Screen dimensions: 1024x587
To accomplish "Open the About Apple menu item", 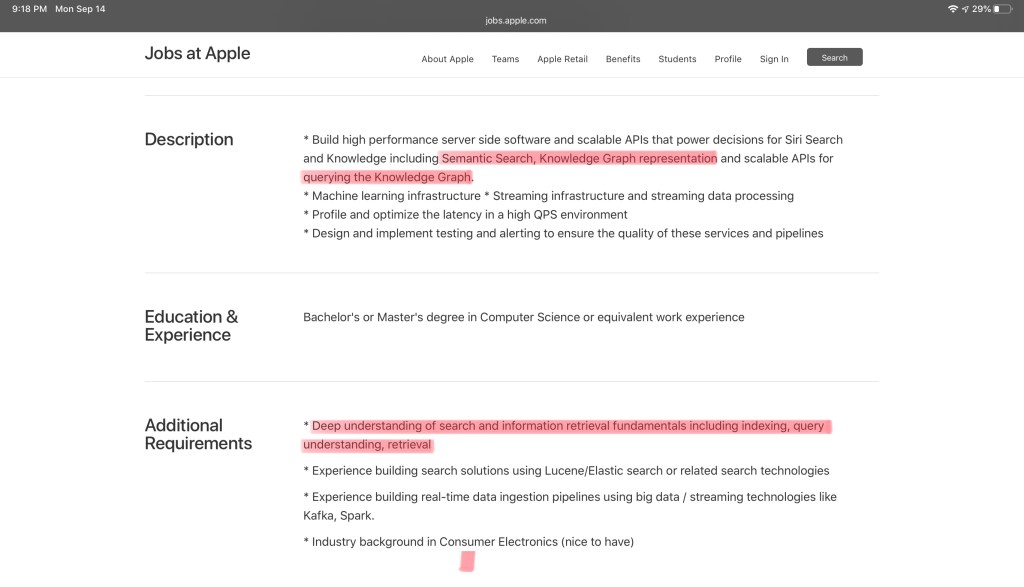I will (x=447, y=59).
